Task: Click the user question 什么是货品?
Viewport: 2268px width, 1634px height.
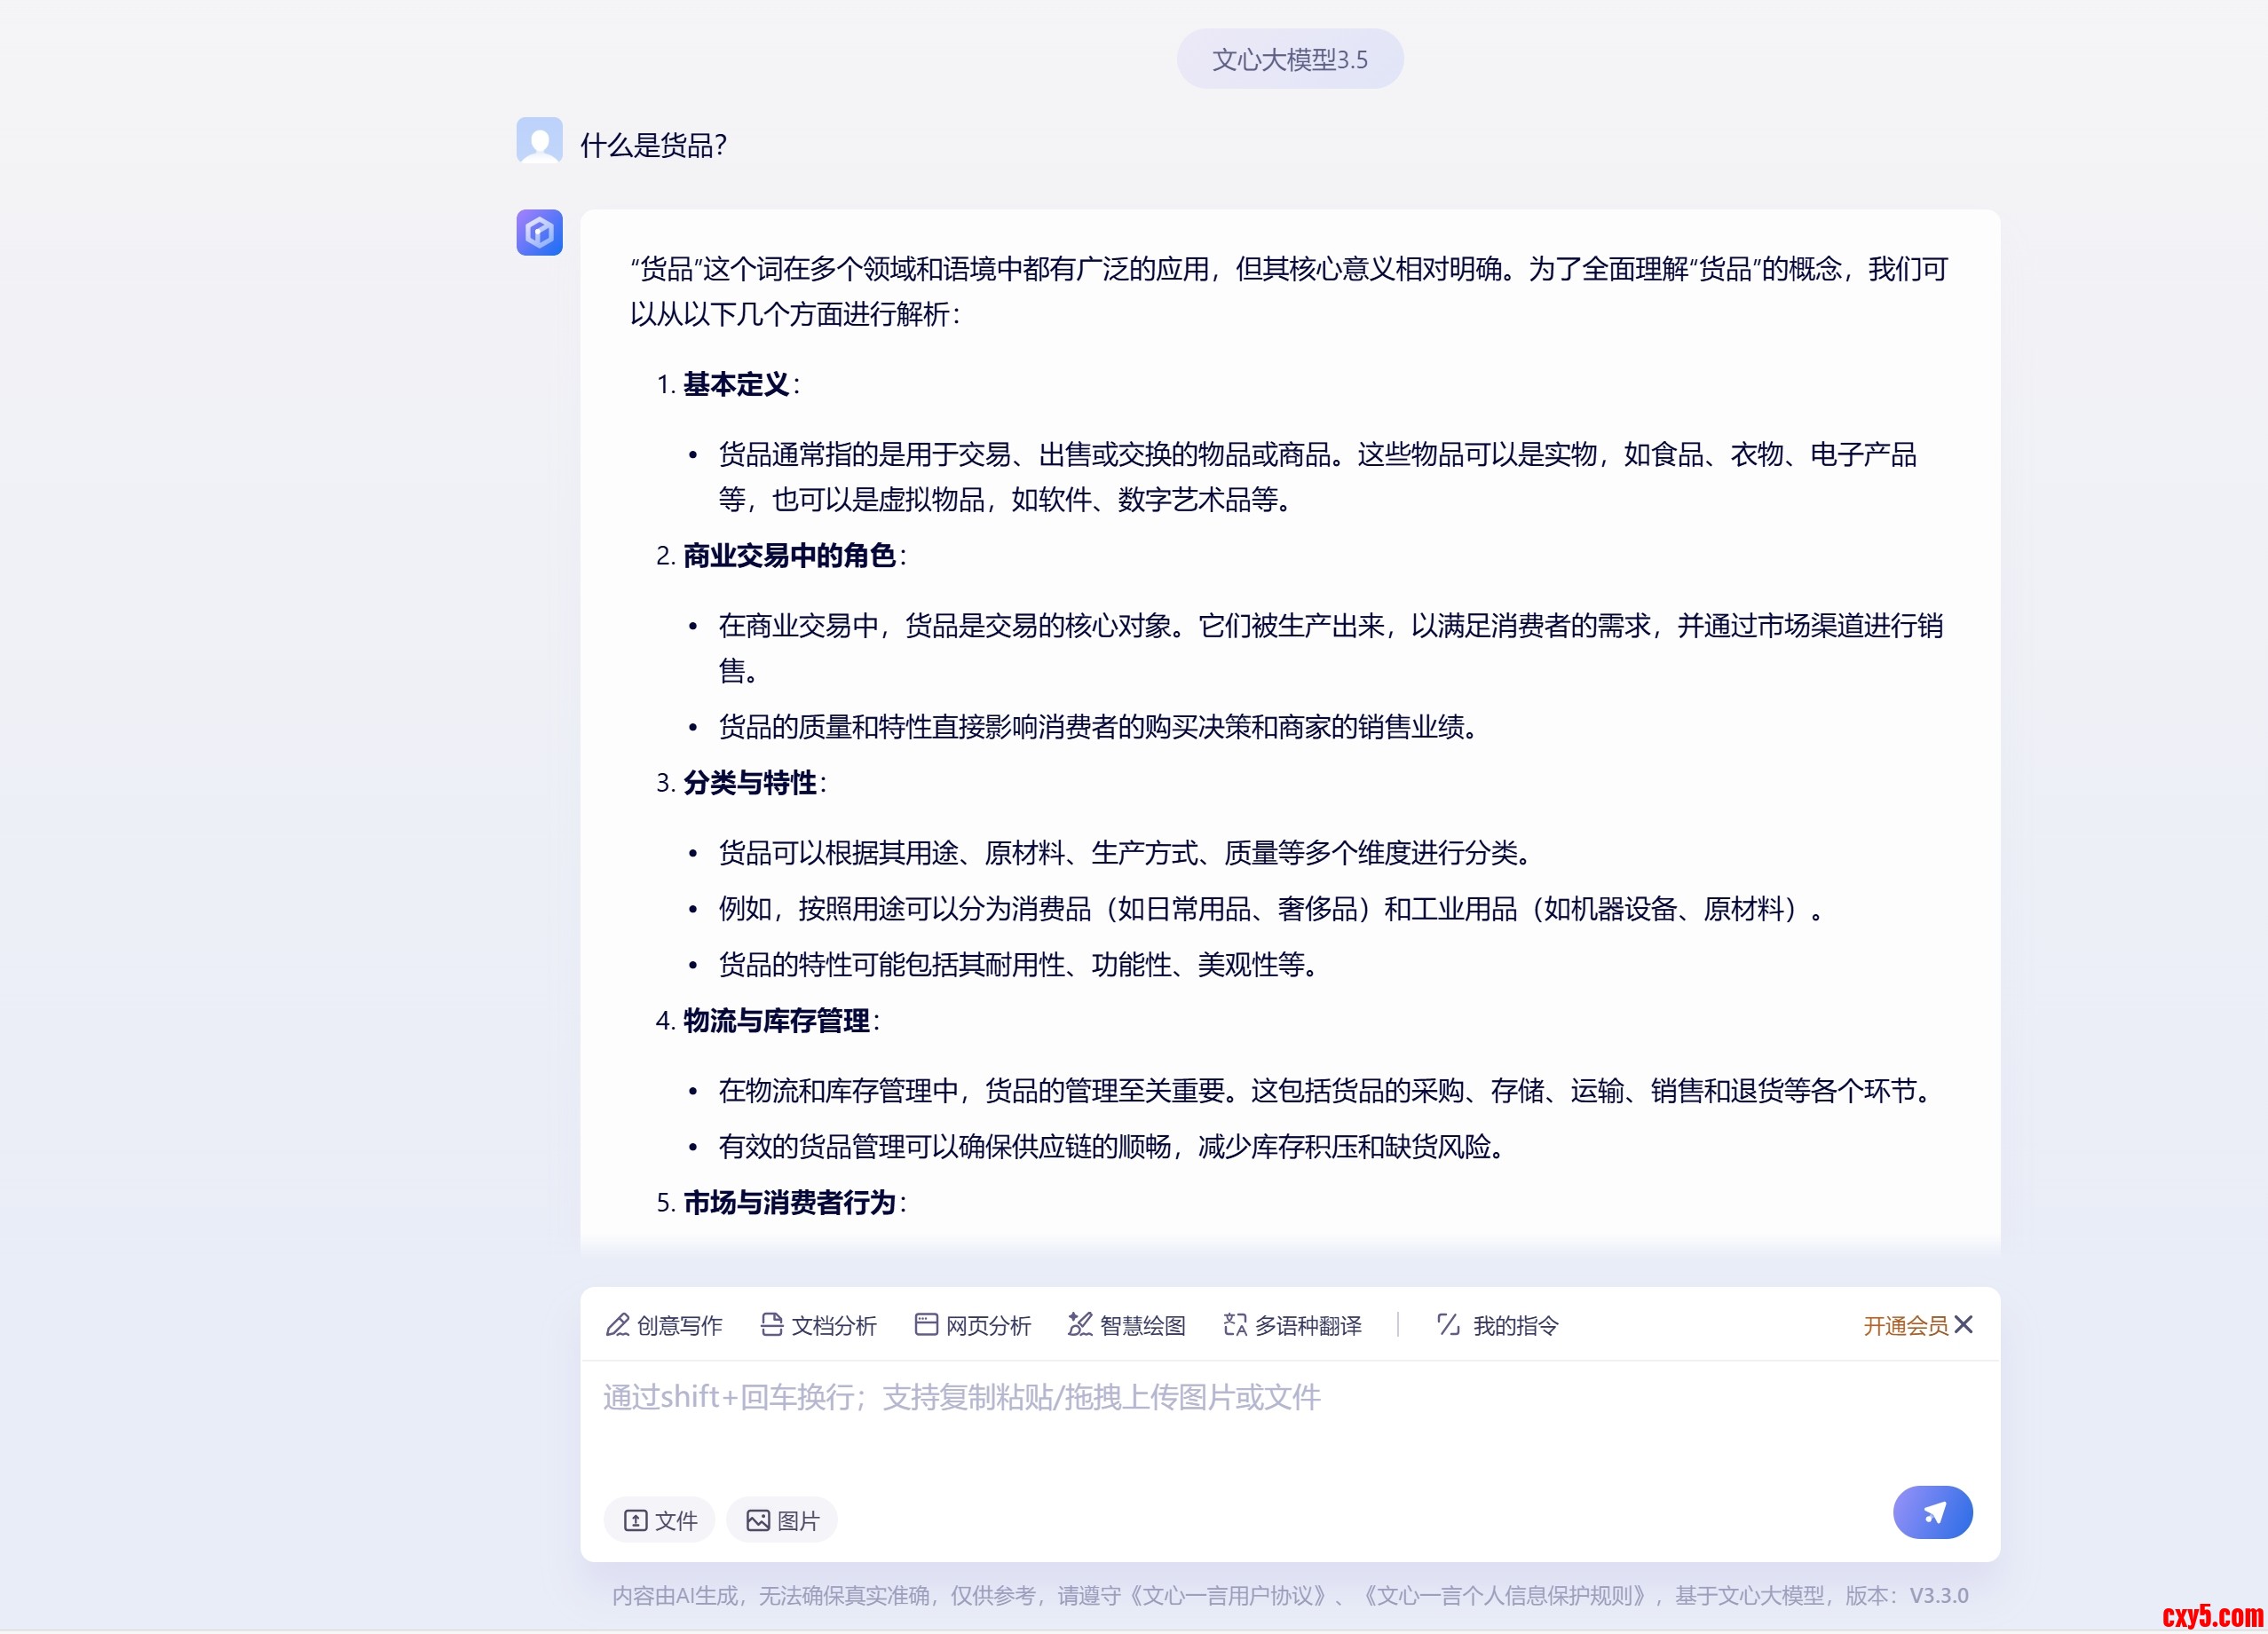Action: pyautogui.click(x=653, y=146)
